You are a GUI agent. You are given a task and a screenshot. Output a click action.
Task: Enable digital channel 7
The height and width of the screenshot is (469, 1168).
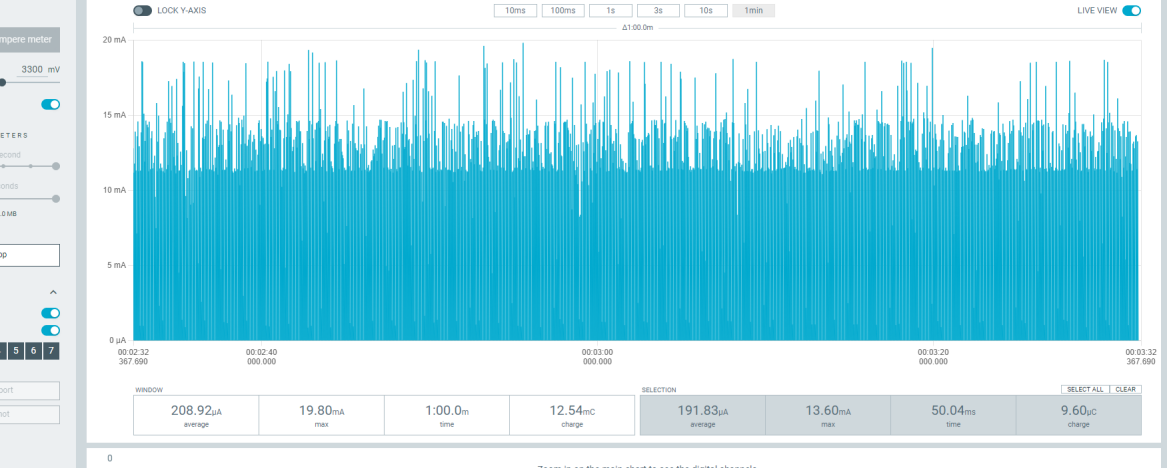click(51, 351)
